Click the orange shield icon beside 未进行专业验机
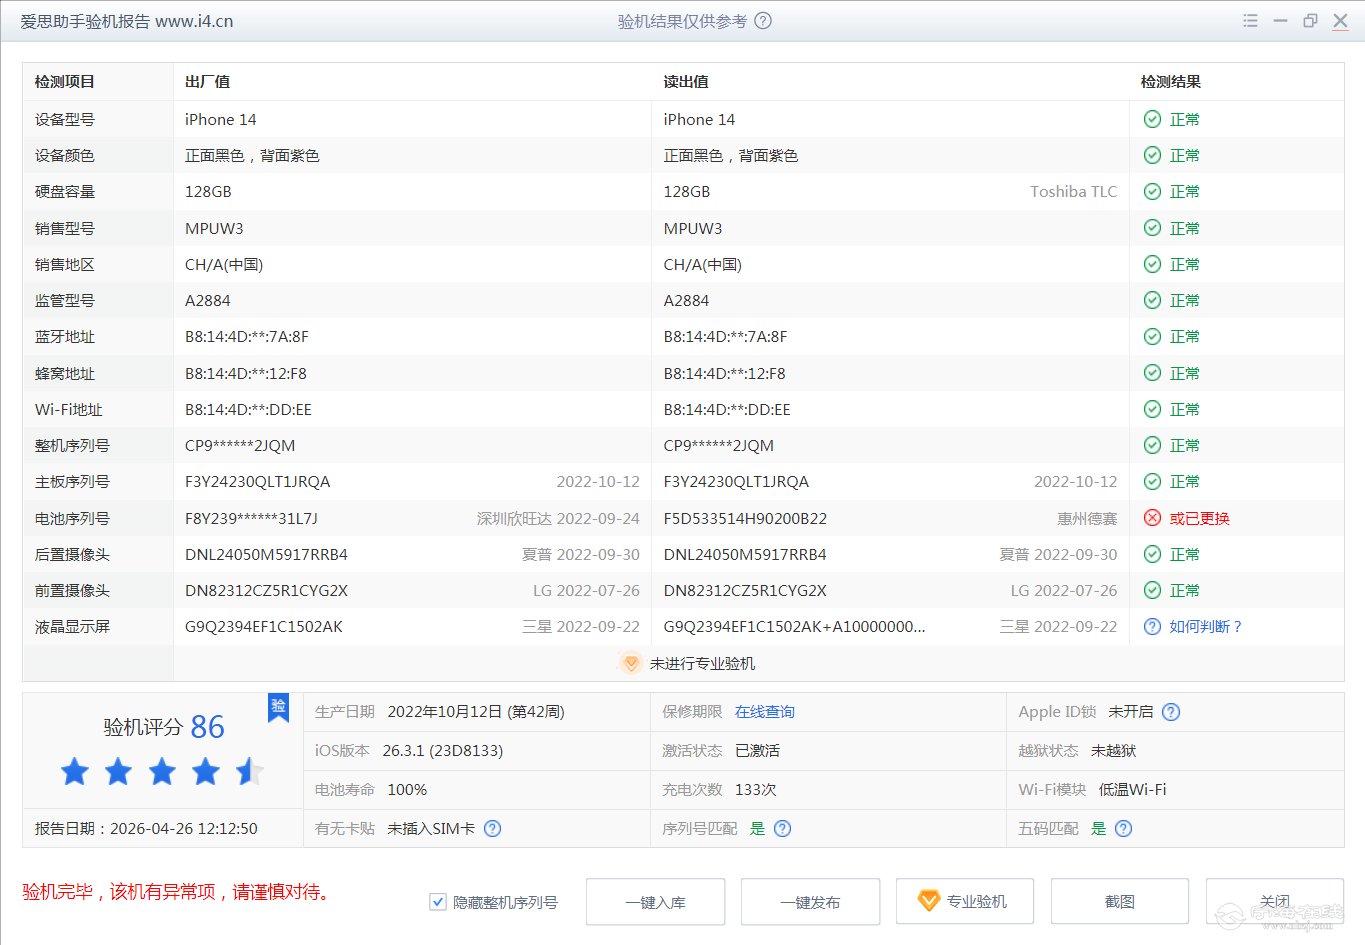The width and height of the screenshot is (1365, 945). tap(631, 663)
